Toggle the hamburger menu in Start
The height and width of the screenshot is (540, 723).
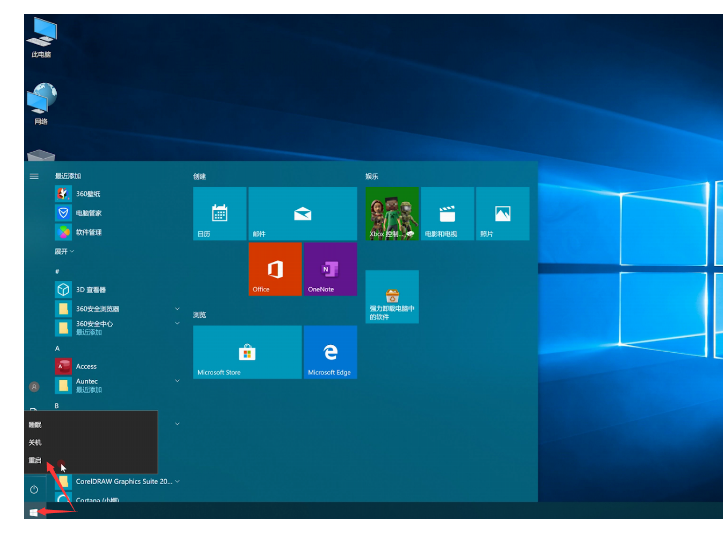tap(34, 176)
